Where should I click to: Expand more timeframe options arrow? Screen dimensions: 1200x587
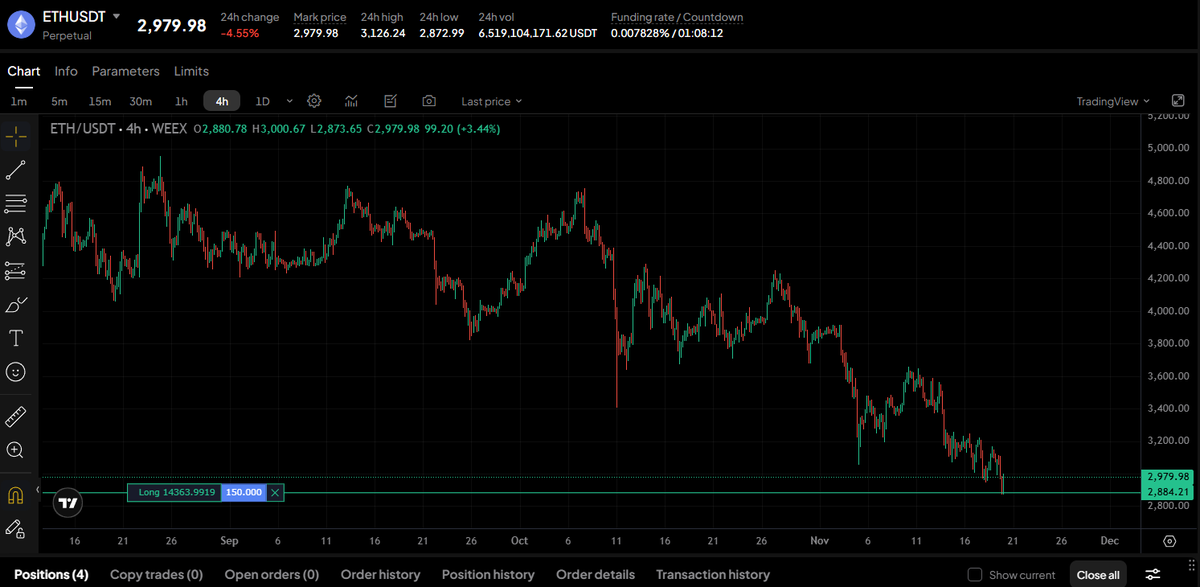[x=290, y=101]
